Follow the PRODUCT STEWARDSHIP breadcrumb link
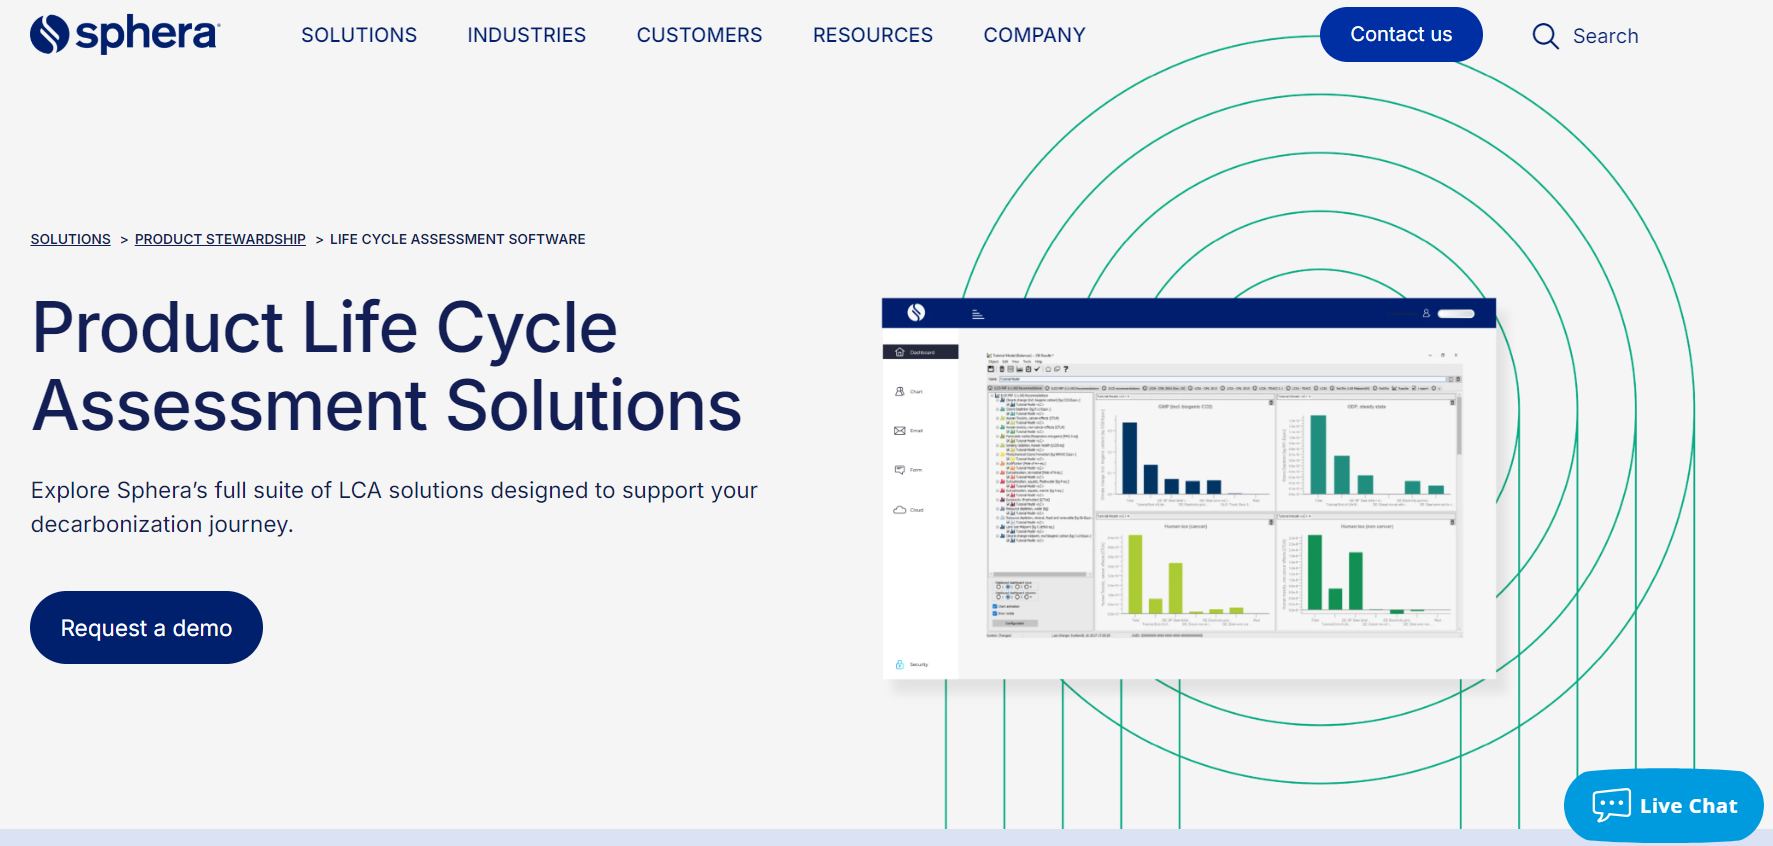The image size is (1773, 846). tap(220, 239)
